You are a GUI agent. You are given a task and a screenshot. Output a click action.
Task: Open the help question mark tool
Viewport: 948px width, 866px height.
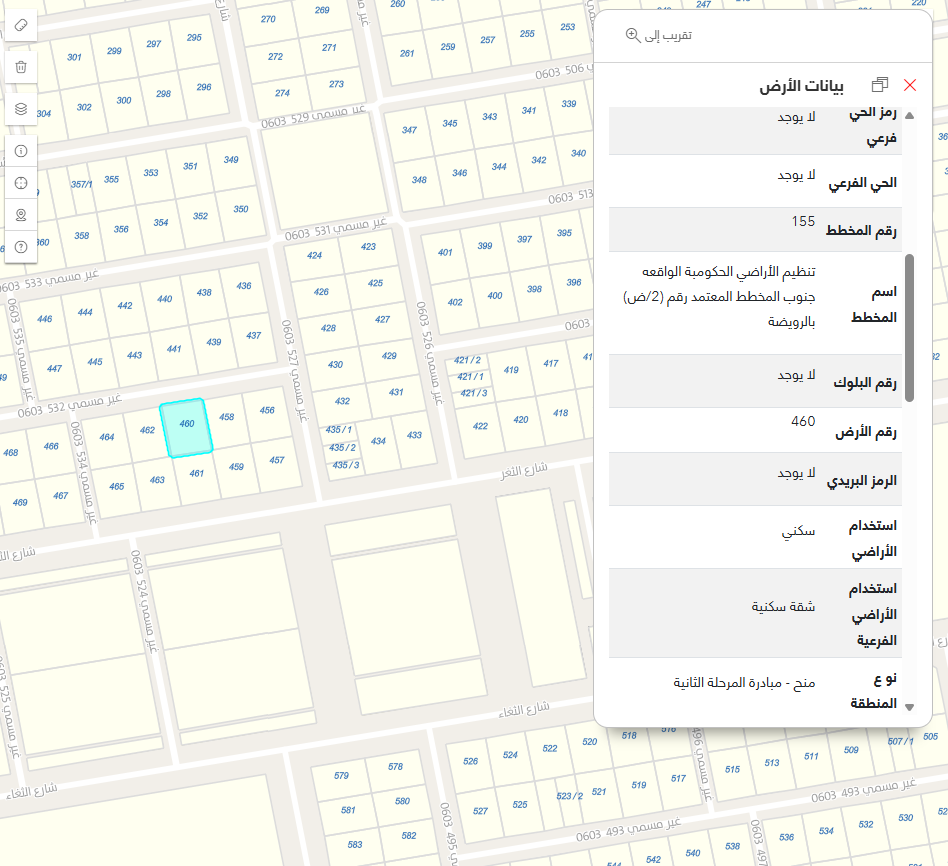21,247
